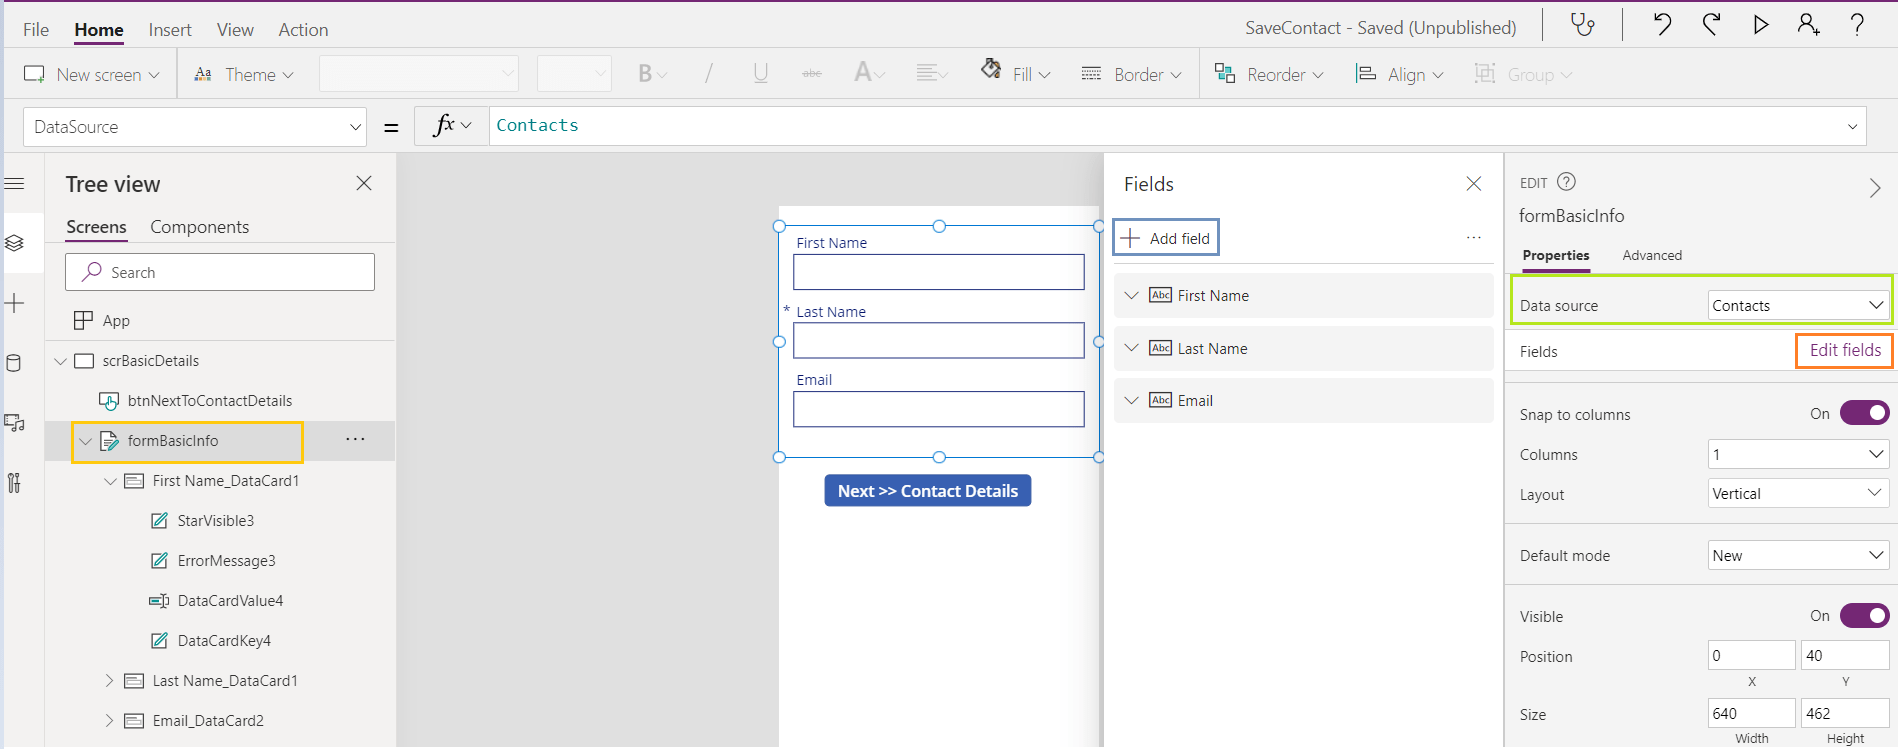Open Tree view layers icon

tap(15, 243)
